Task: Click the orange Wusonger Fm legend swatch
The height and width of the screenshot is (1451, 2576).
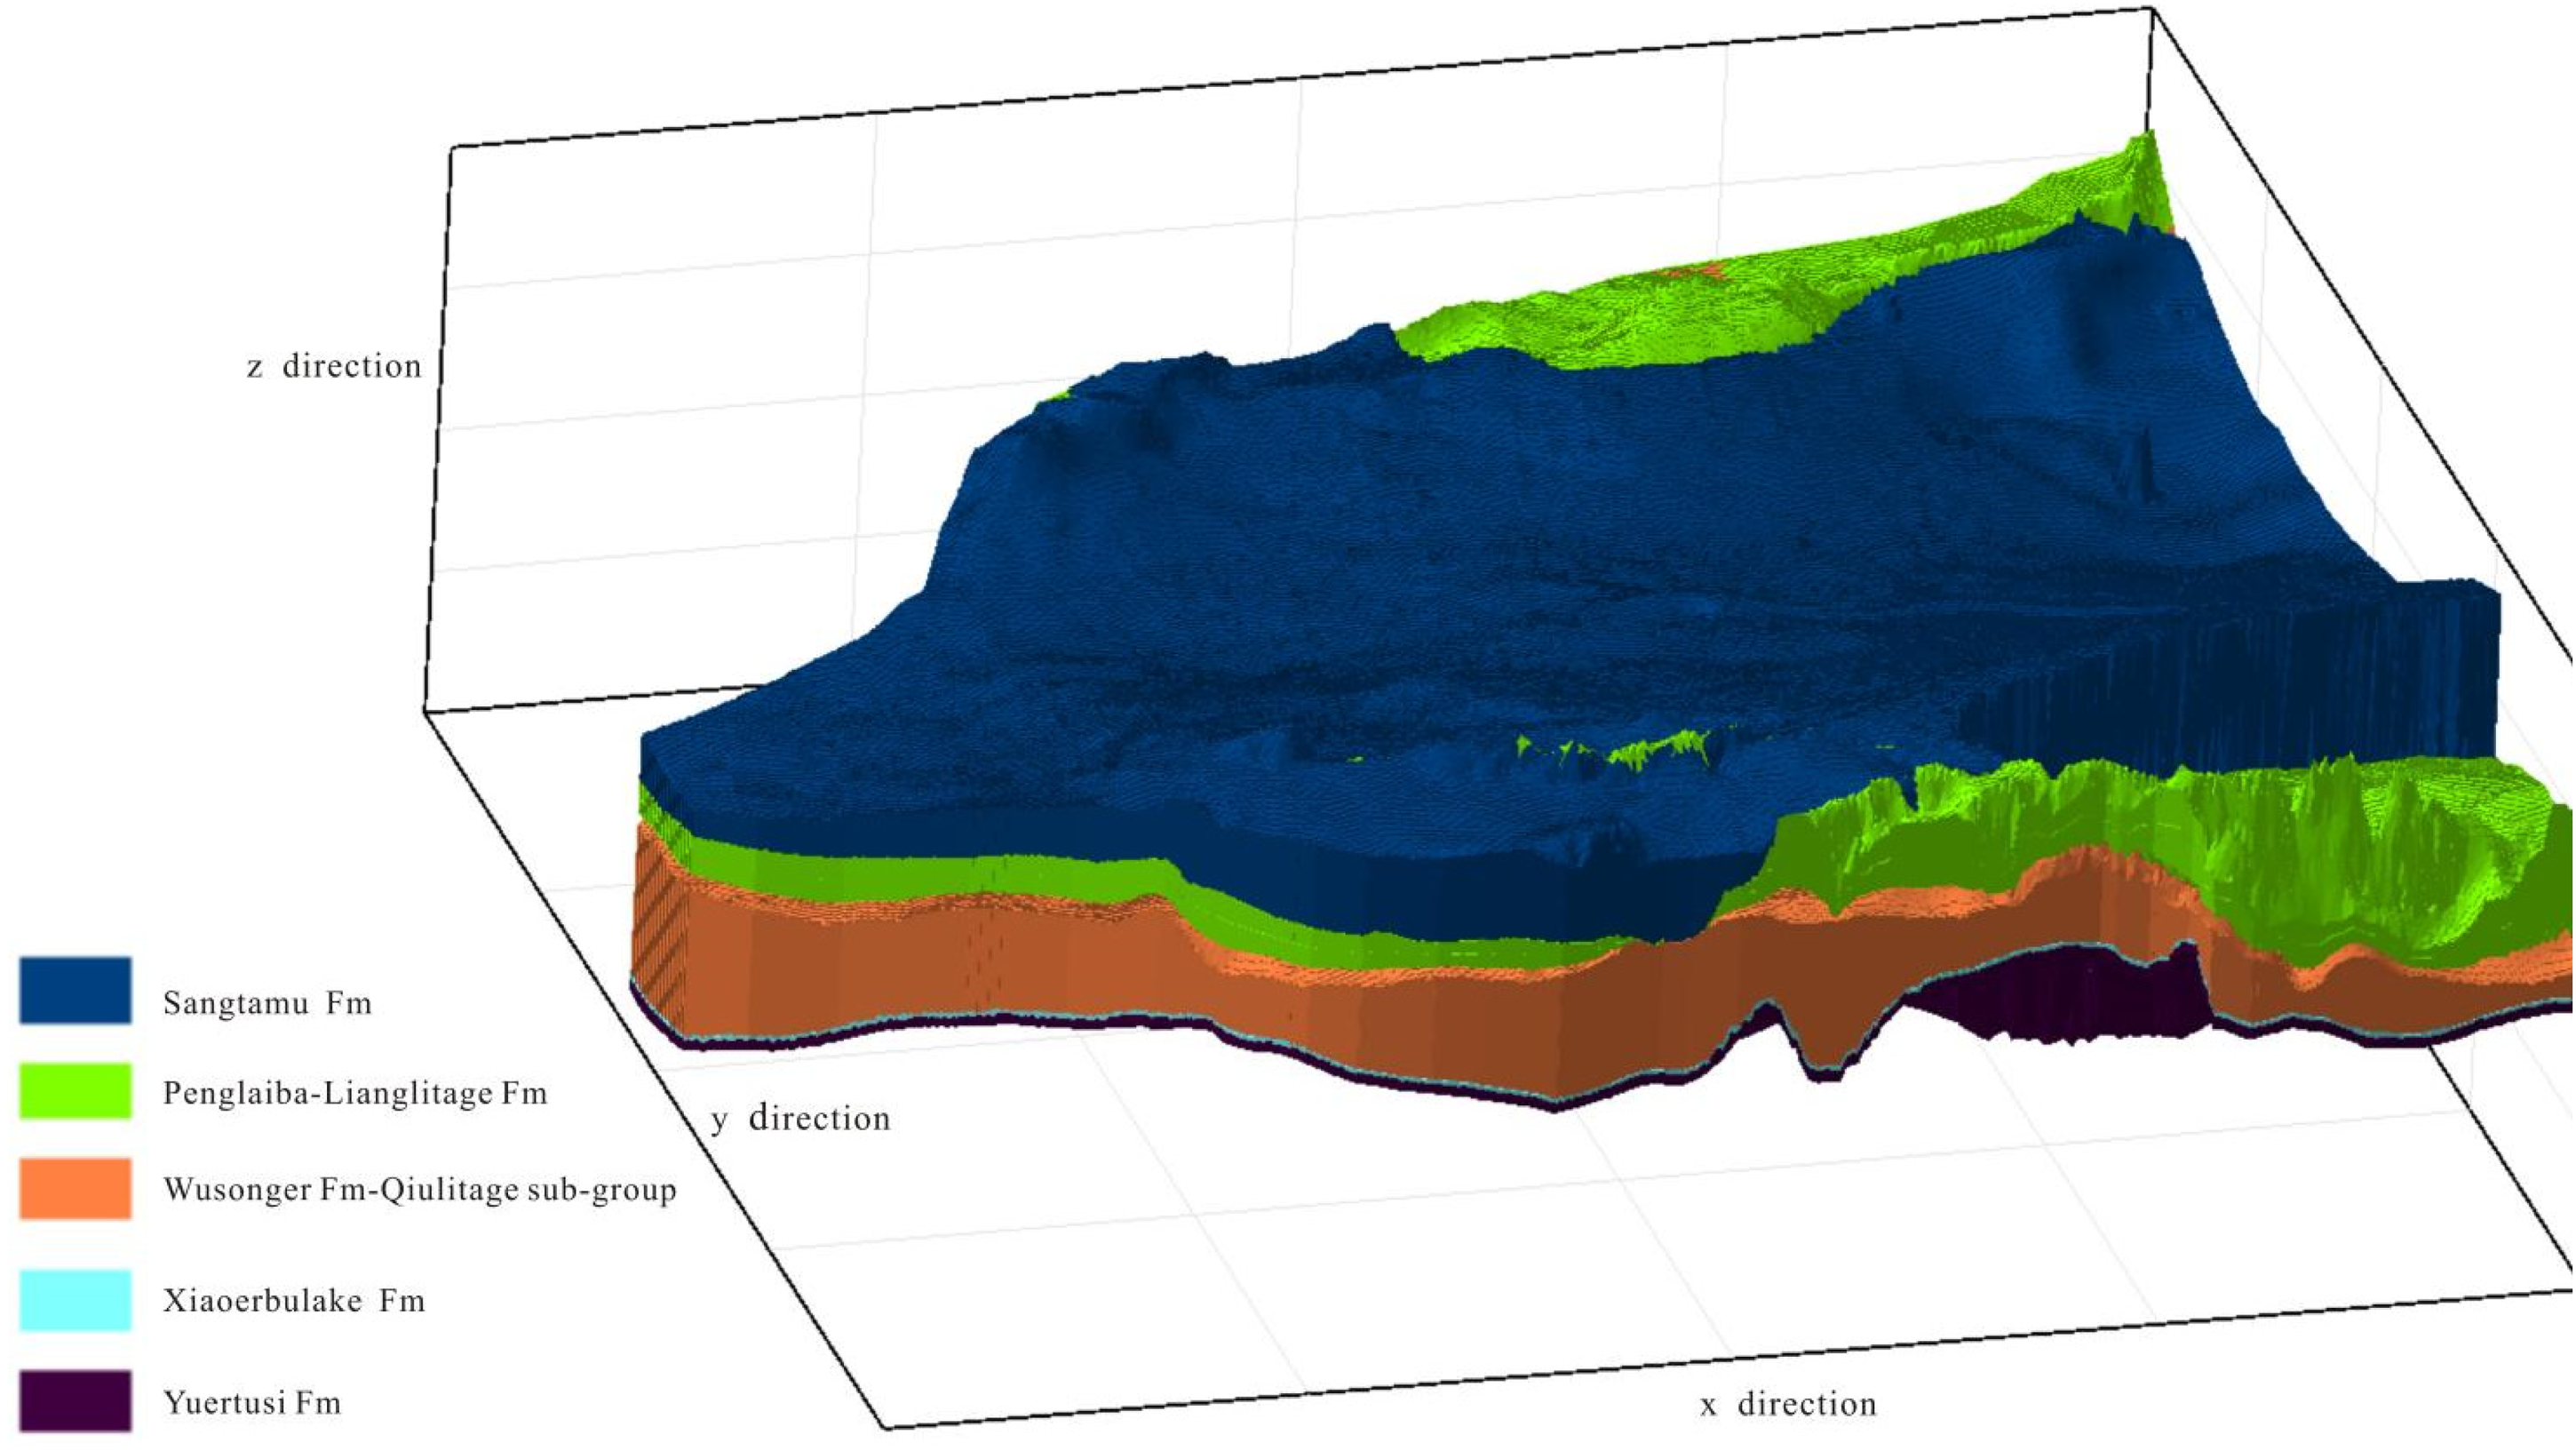Action: [75, 1188]
